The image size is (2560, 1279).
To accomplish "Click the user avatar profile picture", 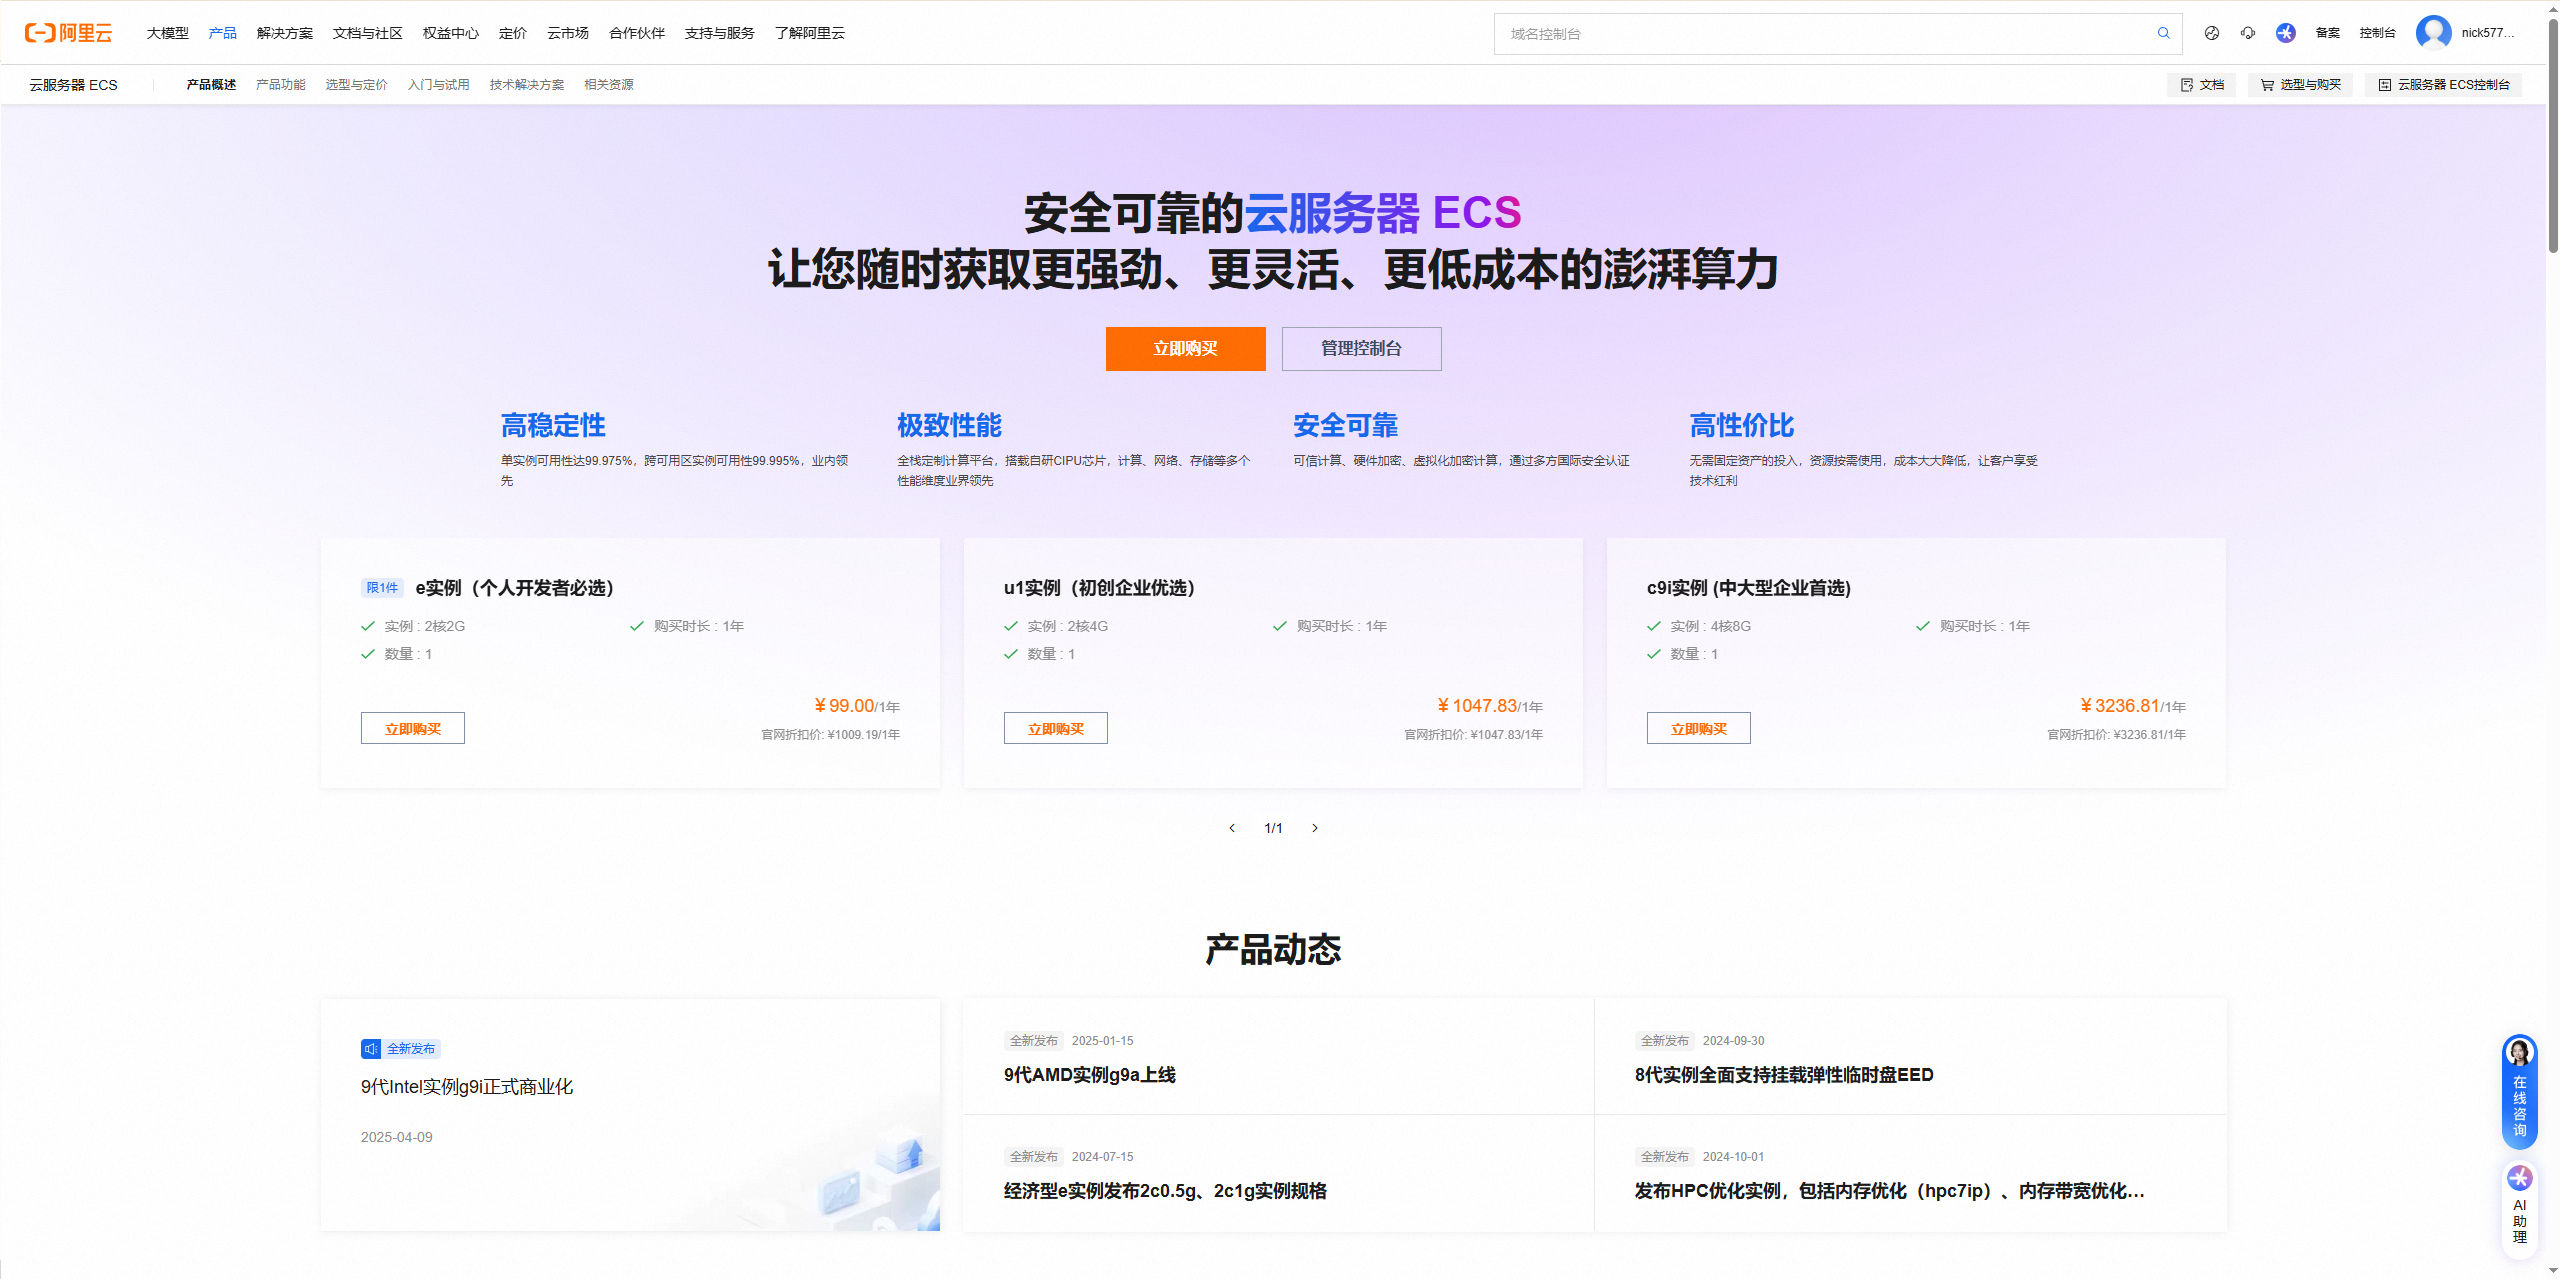I will click(2433, 33).
